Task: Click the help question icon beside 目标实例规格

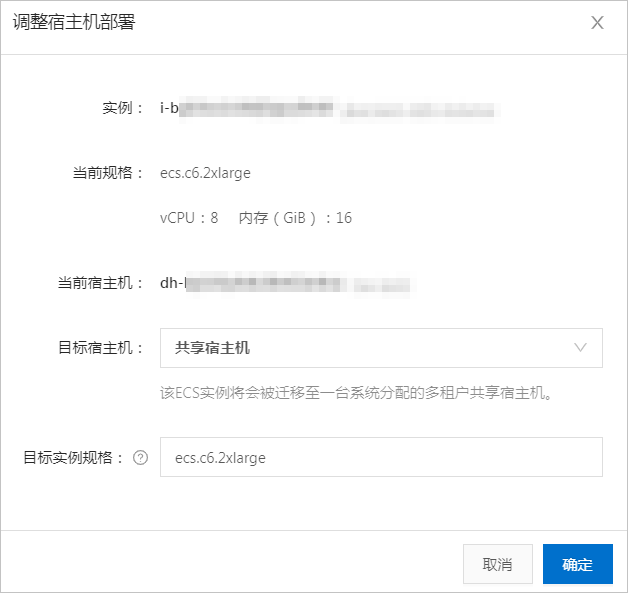Action: (x=141, y=457)
